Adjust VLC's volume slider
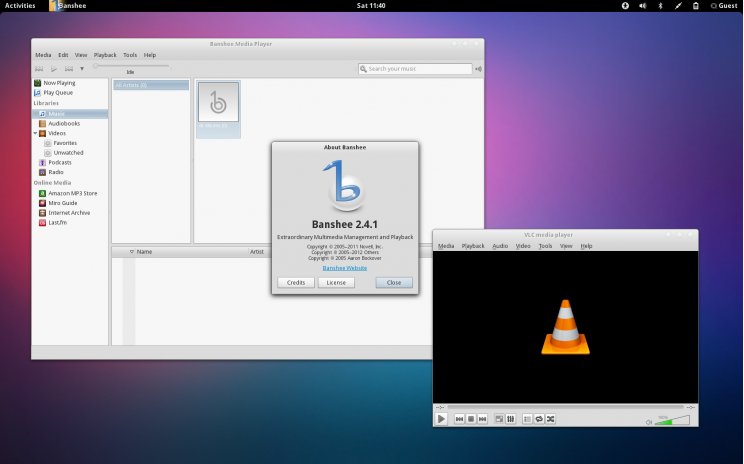 pyautogui.click(x=672, y=420)
